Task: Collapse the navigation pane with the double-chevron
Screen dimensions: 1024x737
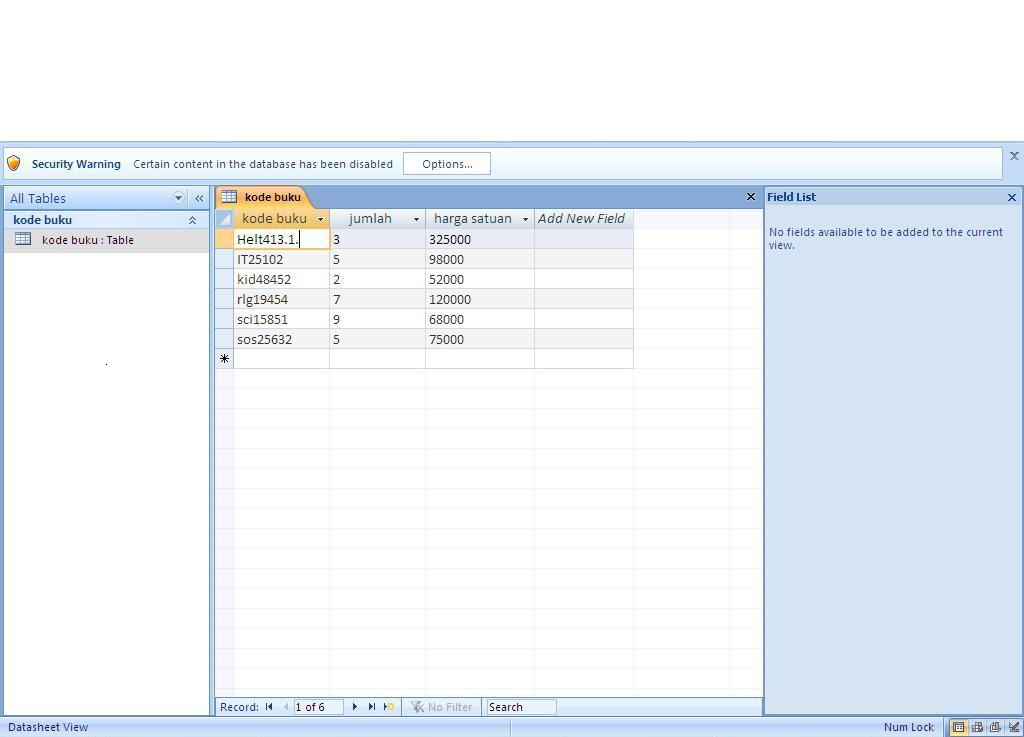Action: (199, 198)
